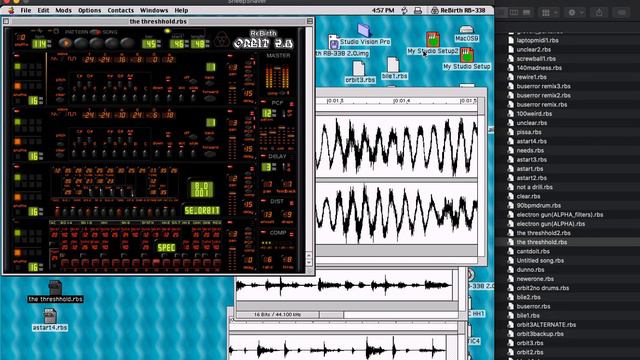This screenshot has width=640, height=360.
Task: Flip the Pattern/Song mode switch
Action: pyautogui.click(x=95, y=32)
